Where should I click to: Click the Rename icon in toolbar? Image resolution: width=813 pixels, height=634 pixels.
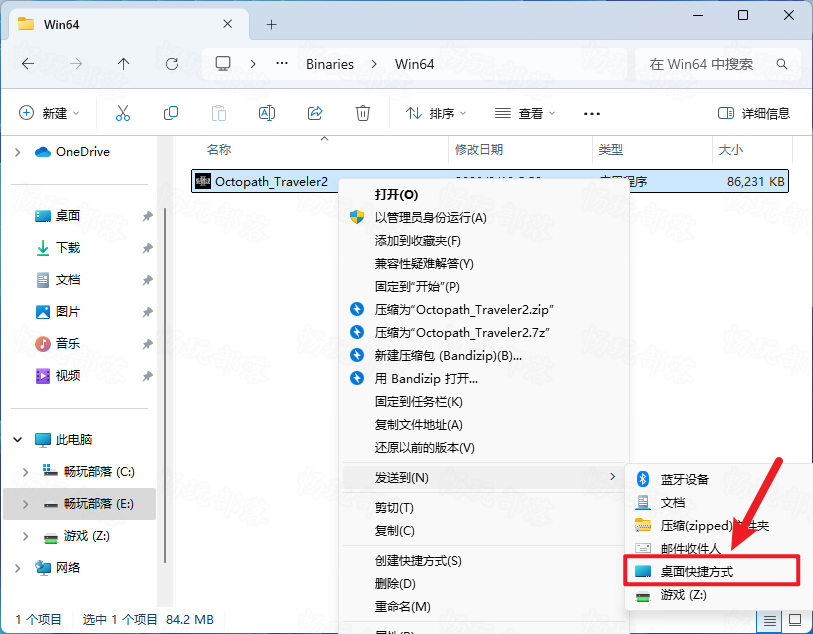point(267,113)
